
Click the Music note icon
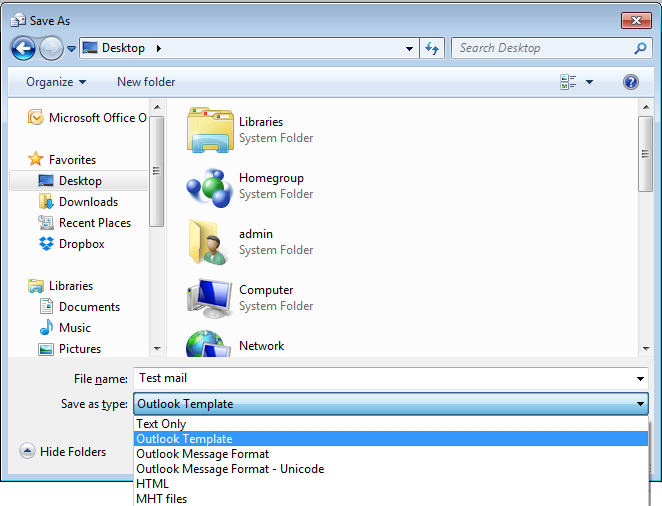(x=46, y=327)
